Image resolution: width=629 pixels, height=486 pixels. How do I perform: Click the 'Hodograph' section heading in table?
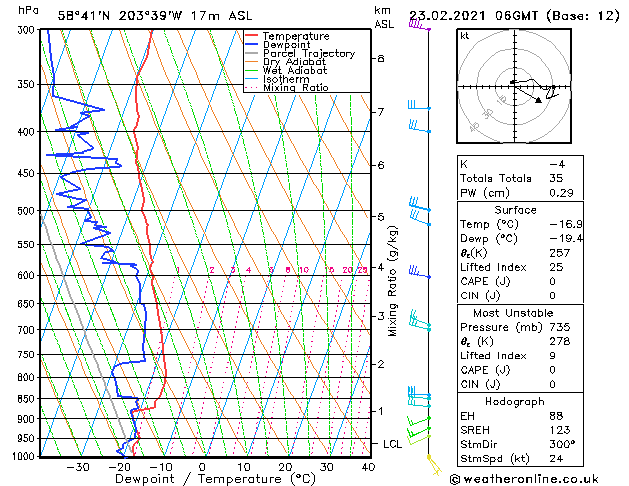pyautogui.click(x=515, y=402)
